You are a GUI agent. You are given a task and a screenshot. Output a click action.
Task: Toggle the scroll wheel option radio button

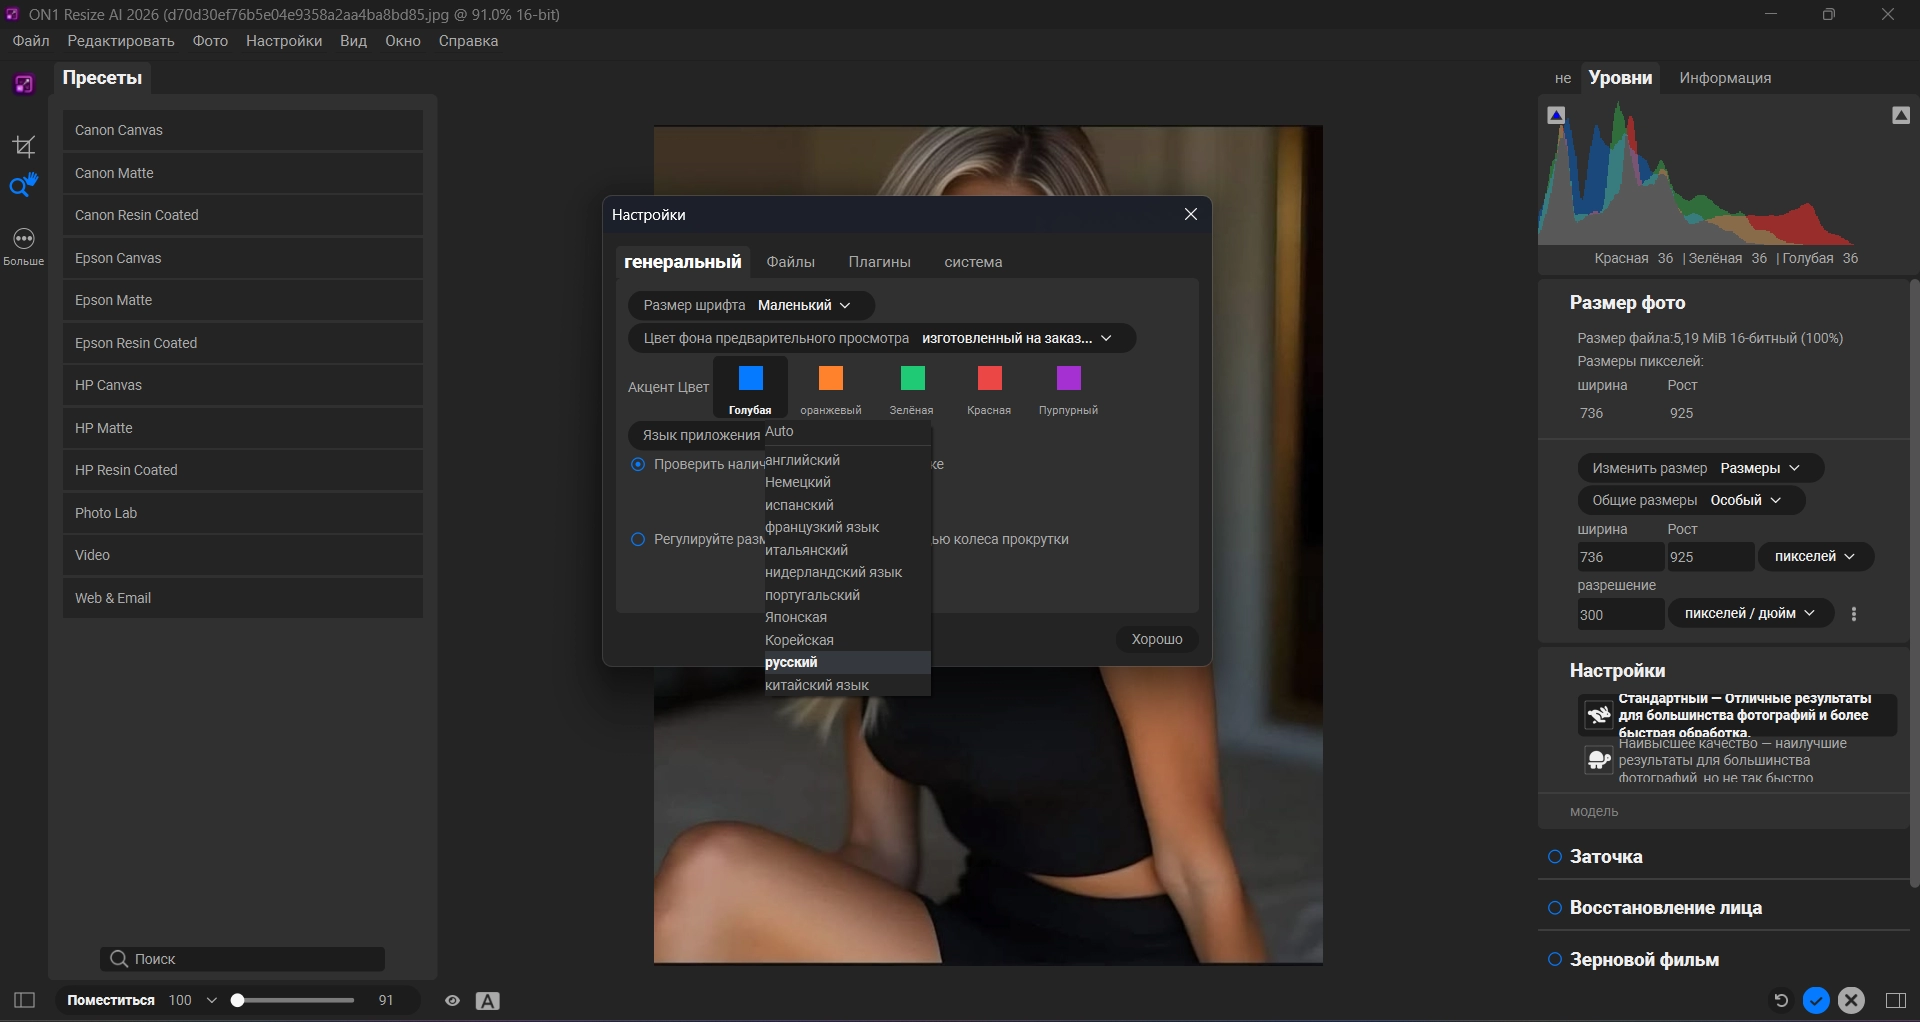638,539
